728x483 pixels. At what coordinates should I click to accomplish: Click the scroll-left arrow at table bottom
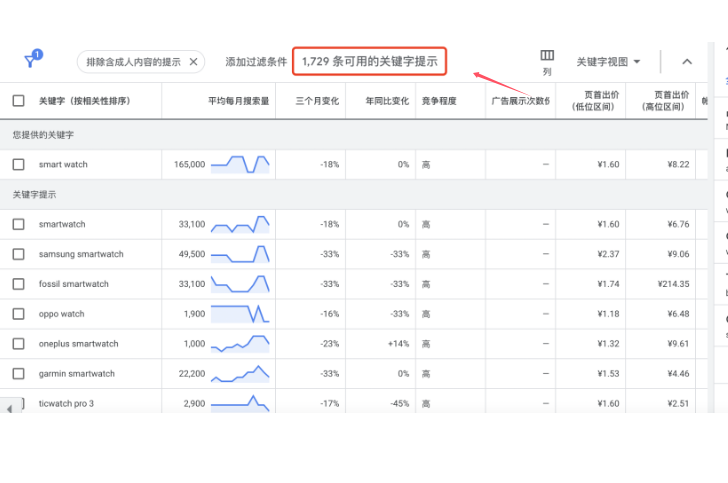[11, 407]
